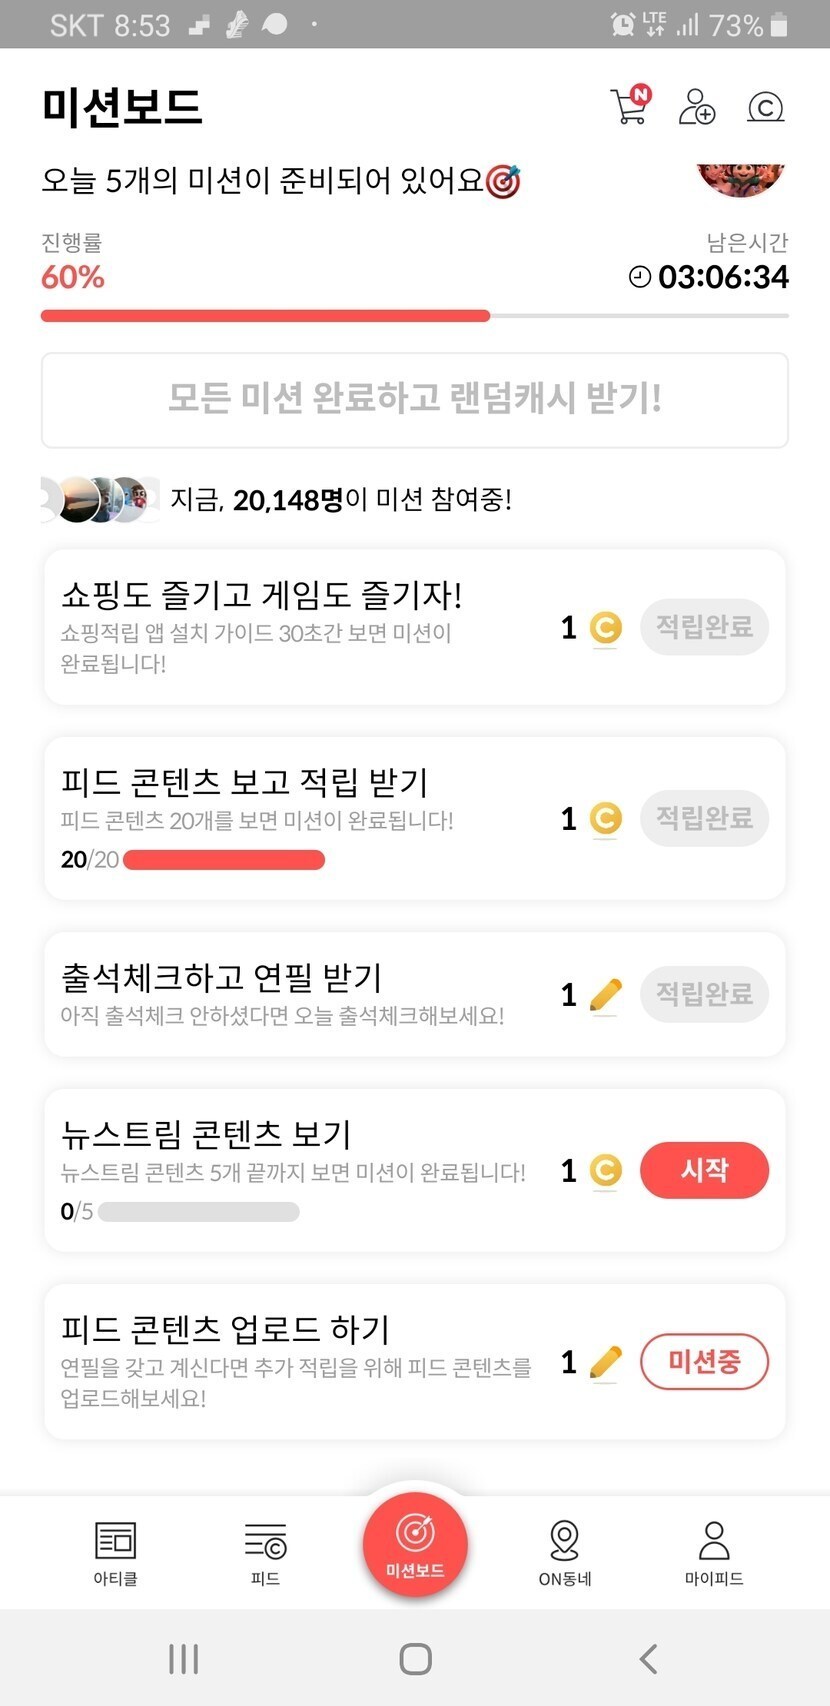
Task: Tap the participant avatars thumbnail
Action: 100,499
